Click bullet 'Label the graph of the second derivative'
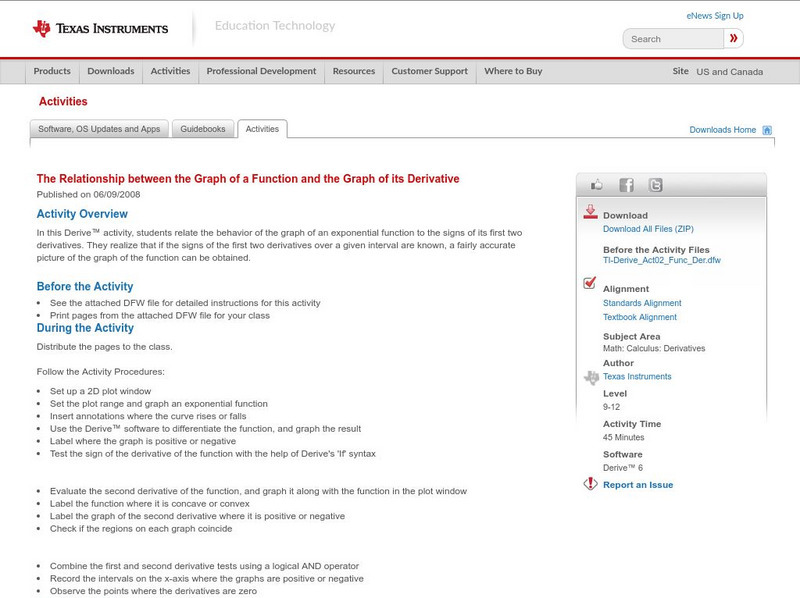Image resolution: width=800 pixels, height=598 pixels. click(197, 516)
